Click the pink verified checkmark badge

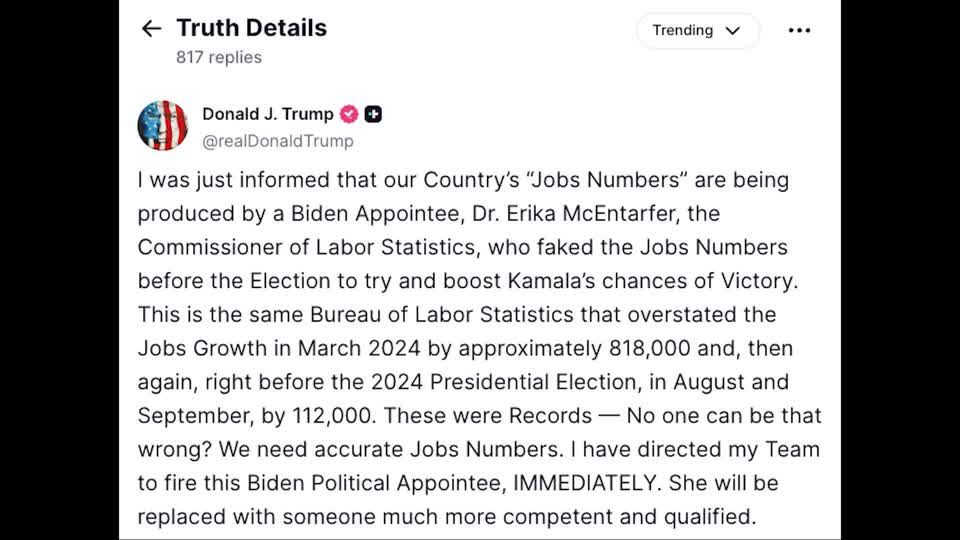(x=349, y=114)
